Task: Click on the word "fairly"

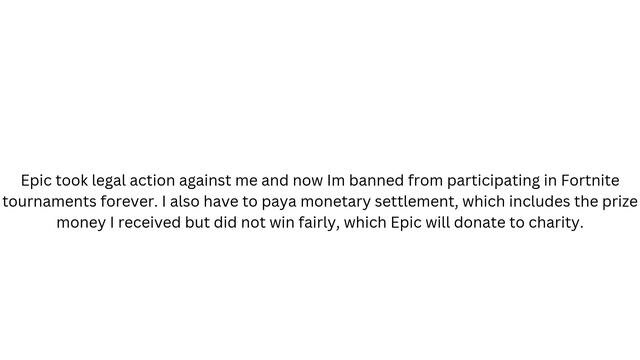Action: click(x=318, y=223)
